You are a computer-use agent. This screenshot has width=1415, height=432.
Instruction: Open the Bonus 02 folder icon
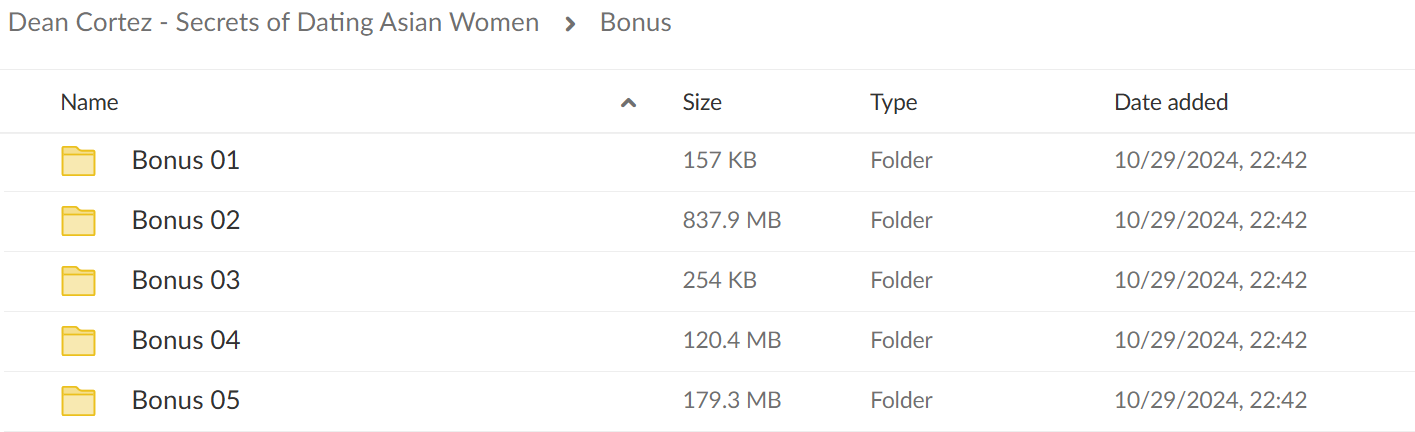coord(78,221)
